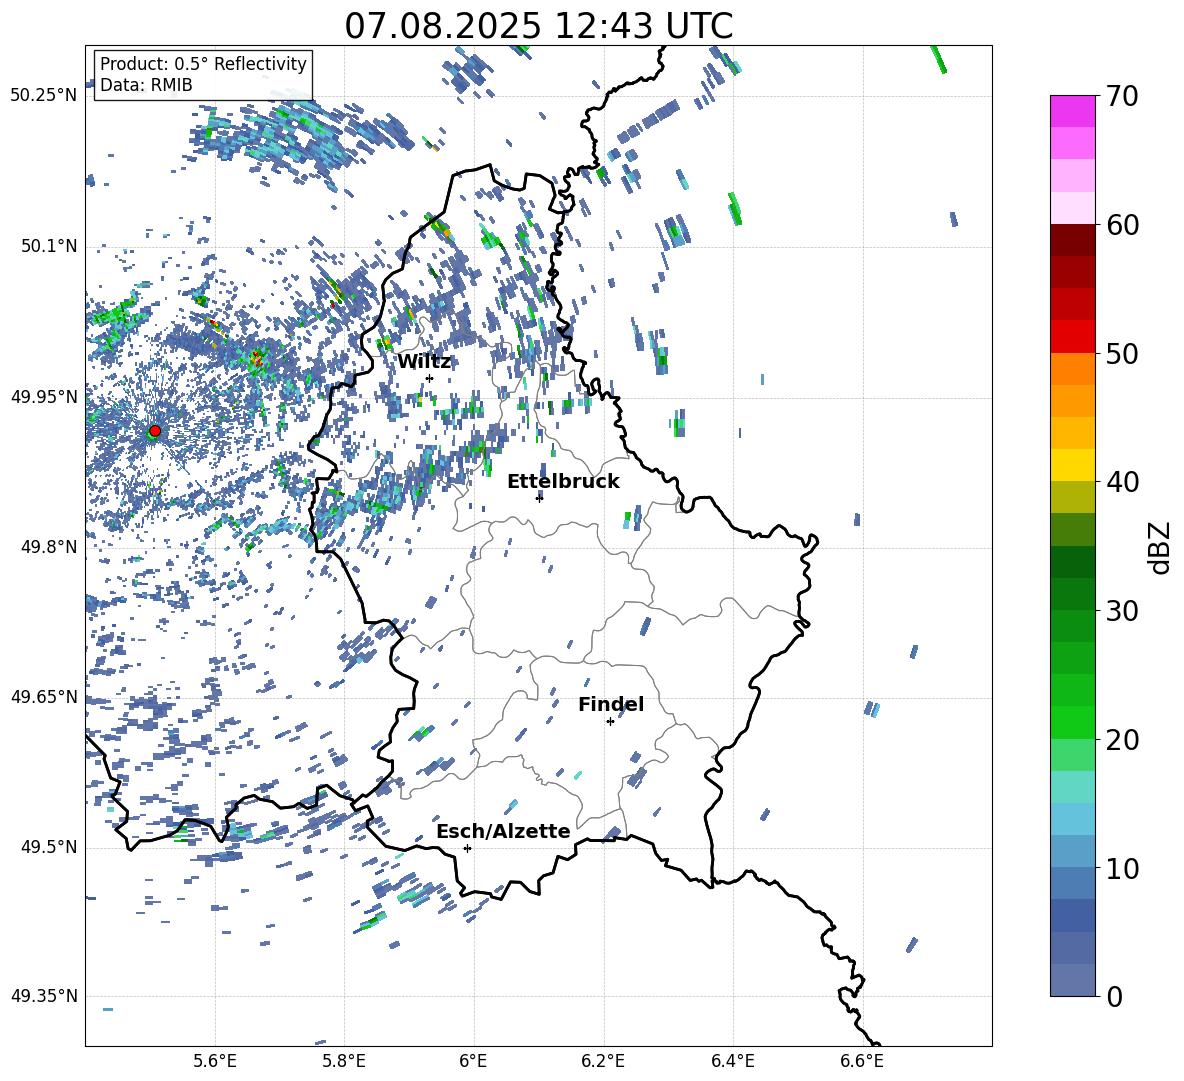Click the light blue colorbar segment near 13 dBZ
Viewport: 1184px width, 1081px height.
coord(1072,819)
